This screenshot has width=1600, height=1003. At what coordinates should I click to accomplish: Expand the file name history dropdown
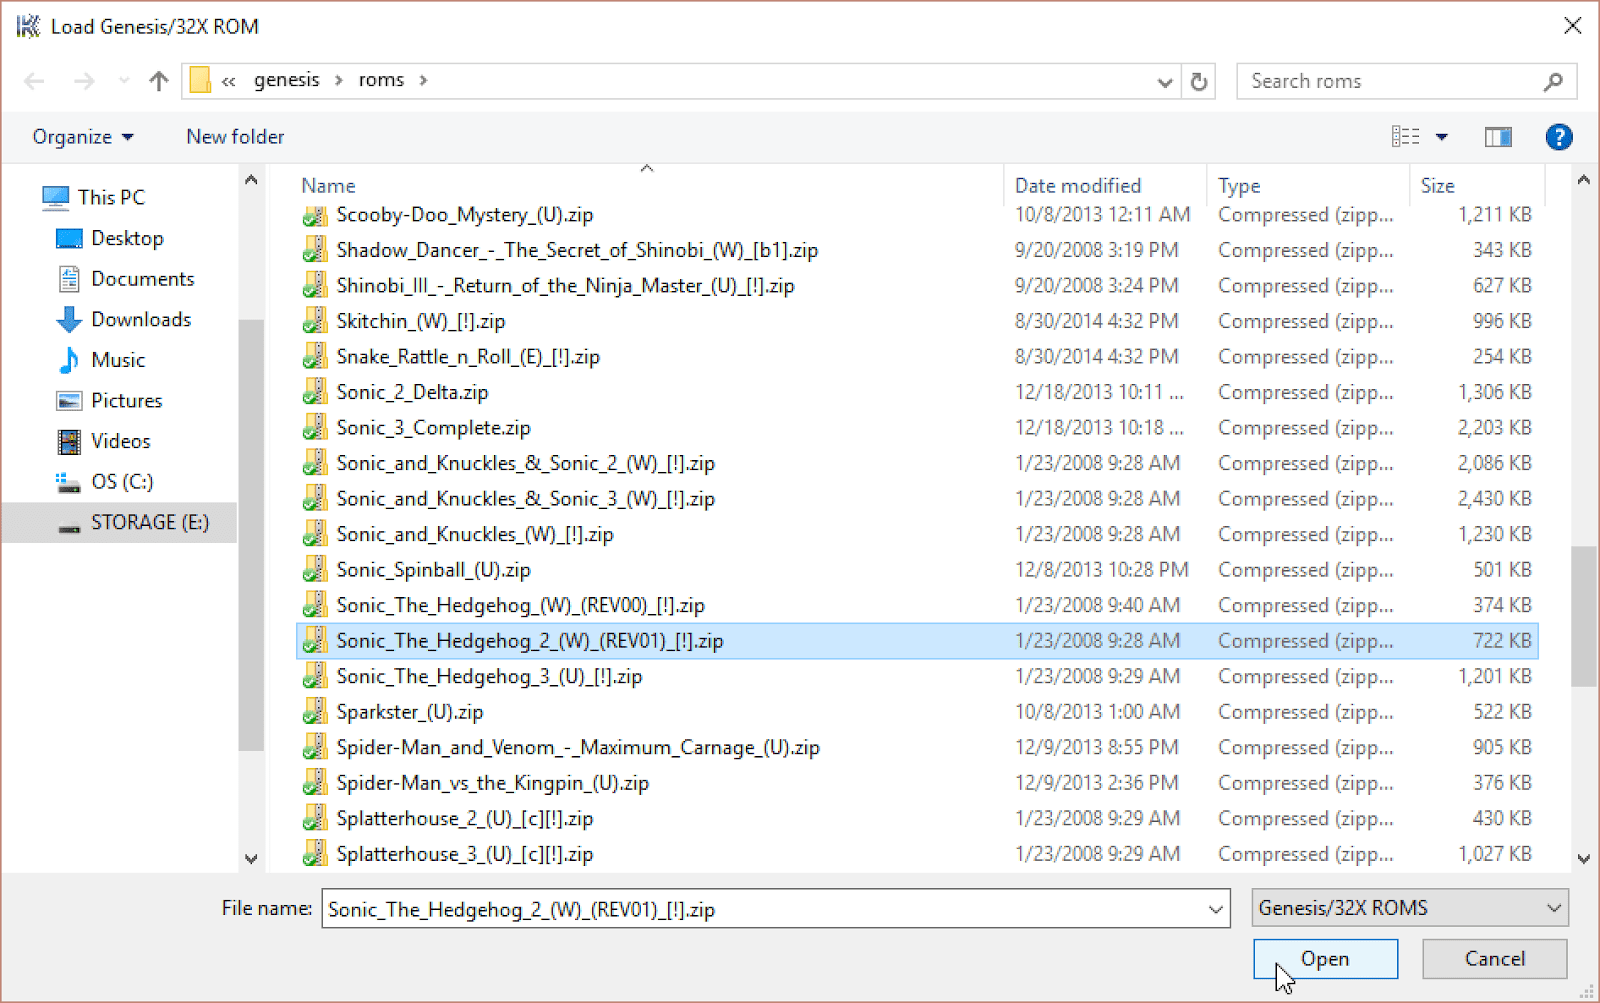[x=1215, y=908]
